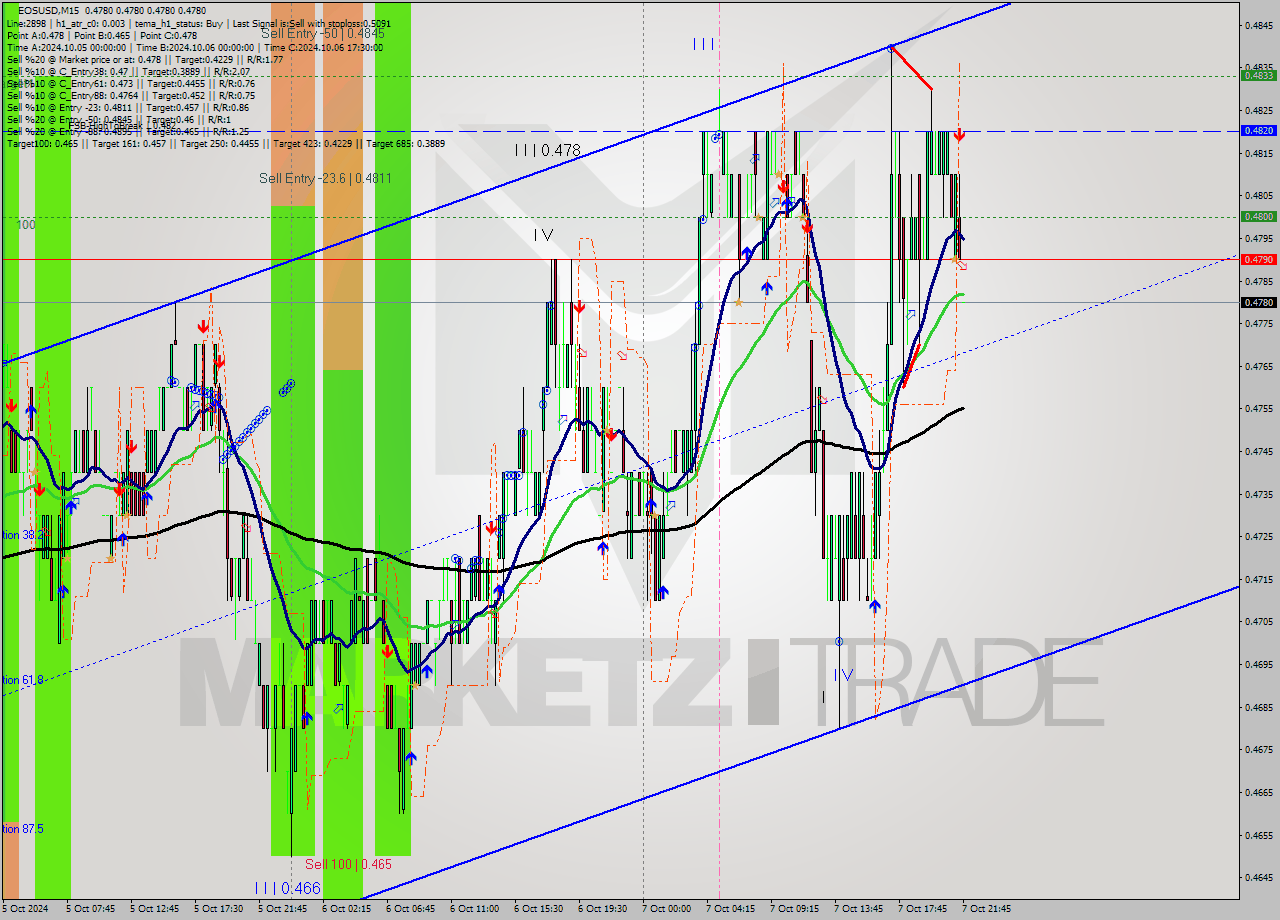This screenshot has width=1280, height=920.
Task: Click the 'I I I 0.466' wave label
Action: tap(287, 888)
